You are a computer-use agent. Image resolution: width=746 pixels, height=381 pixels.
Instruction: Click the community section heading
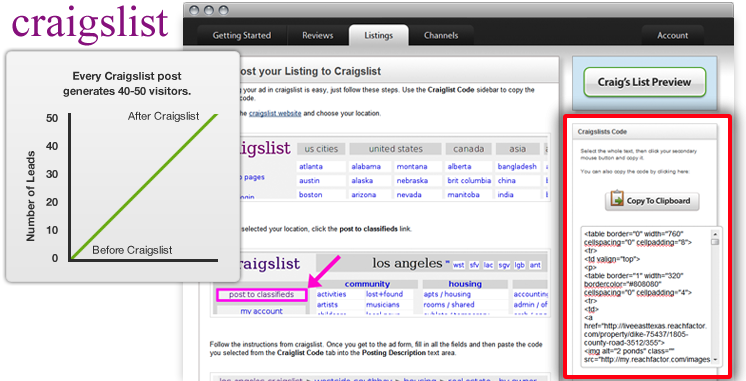click(367, 284)
